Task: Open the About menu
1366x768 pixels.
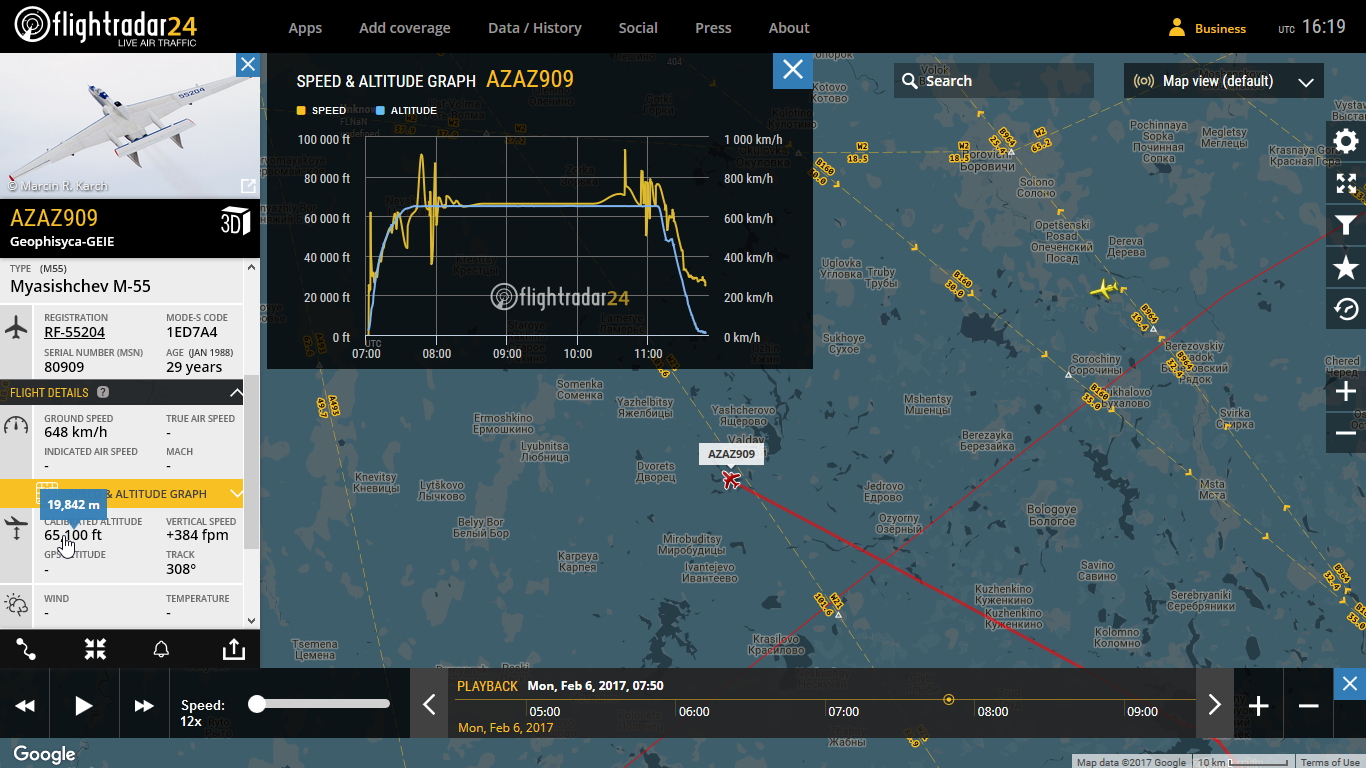Action: tap(789, 28)
